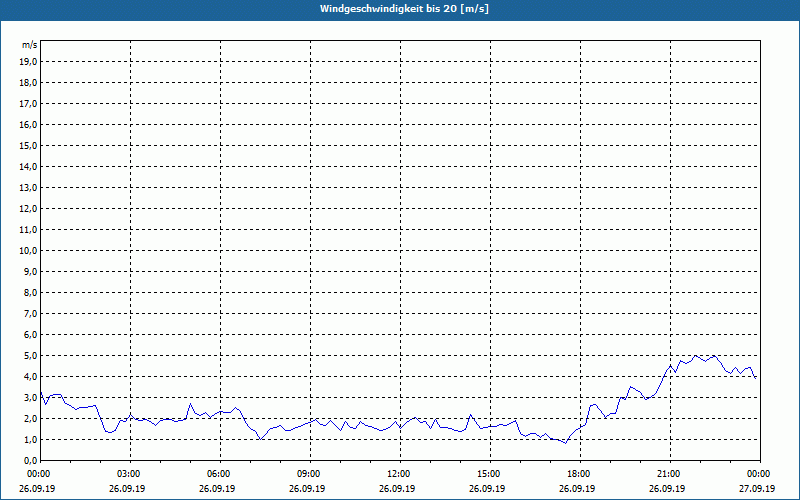Click the '18,0' y-axis label
The width and height of the screenshot is (800, 500).
click(x=28, y=83)
